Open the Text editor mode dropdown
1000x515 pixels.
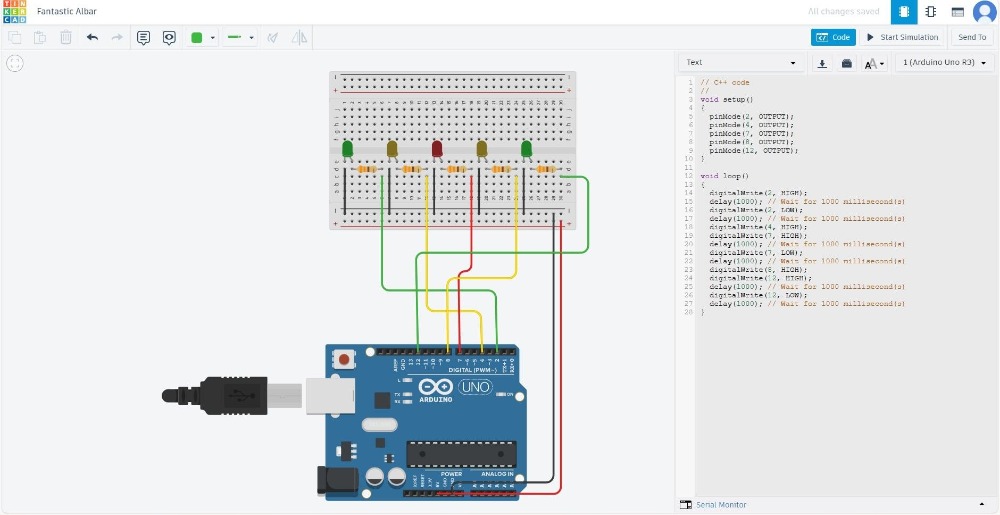740,62
